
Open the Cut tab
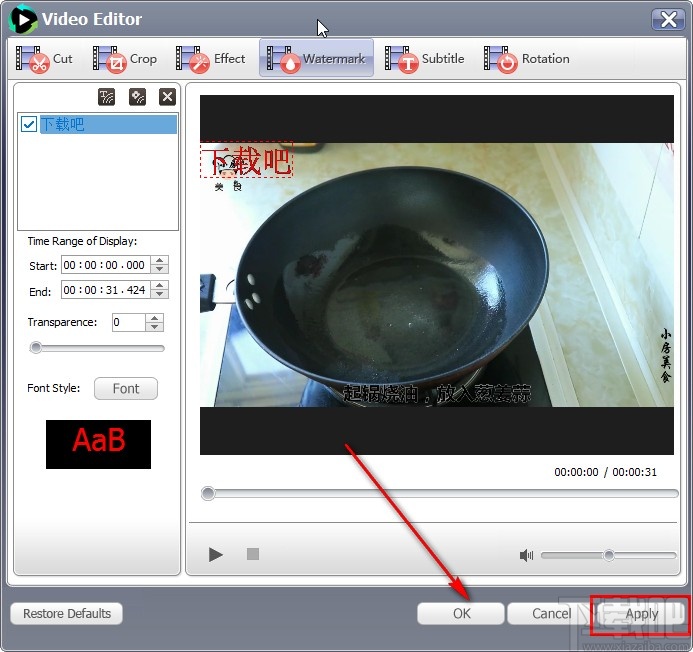44,59
